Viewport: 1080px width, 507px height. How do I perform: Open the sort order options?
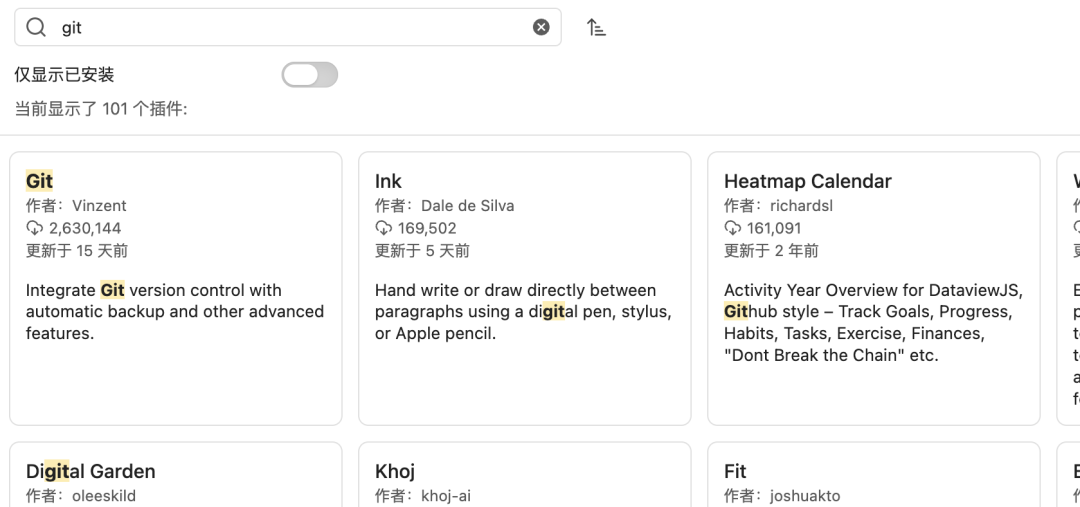(x=596, y=28)
